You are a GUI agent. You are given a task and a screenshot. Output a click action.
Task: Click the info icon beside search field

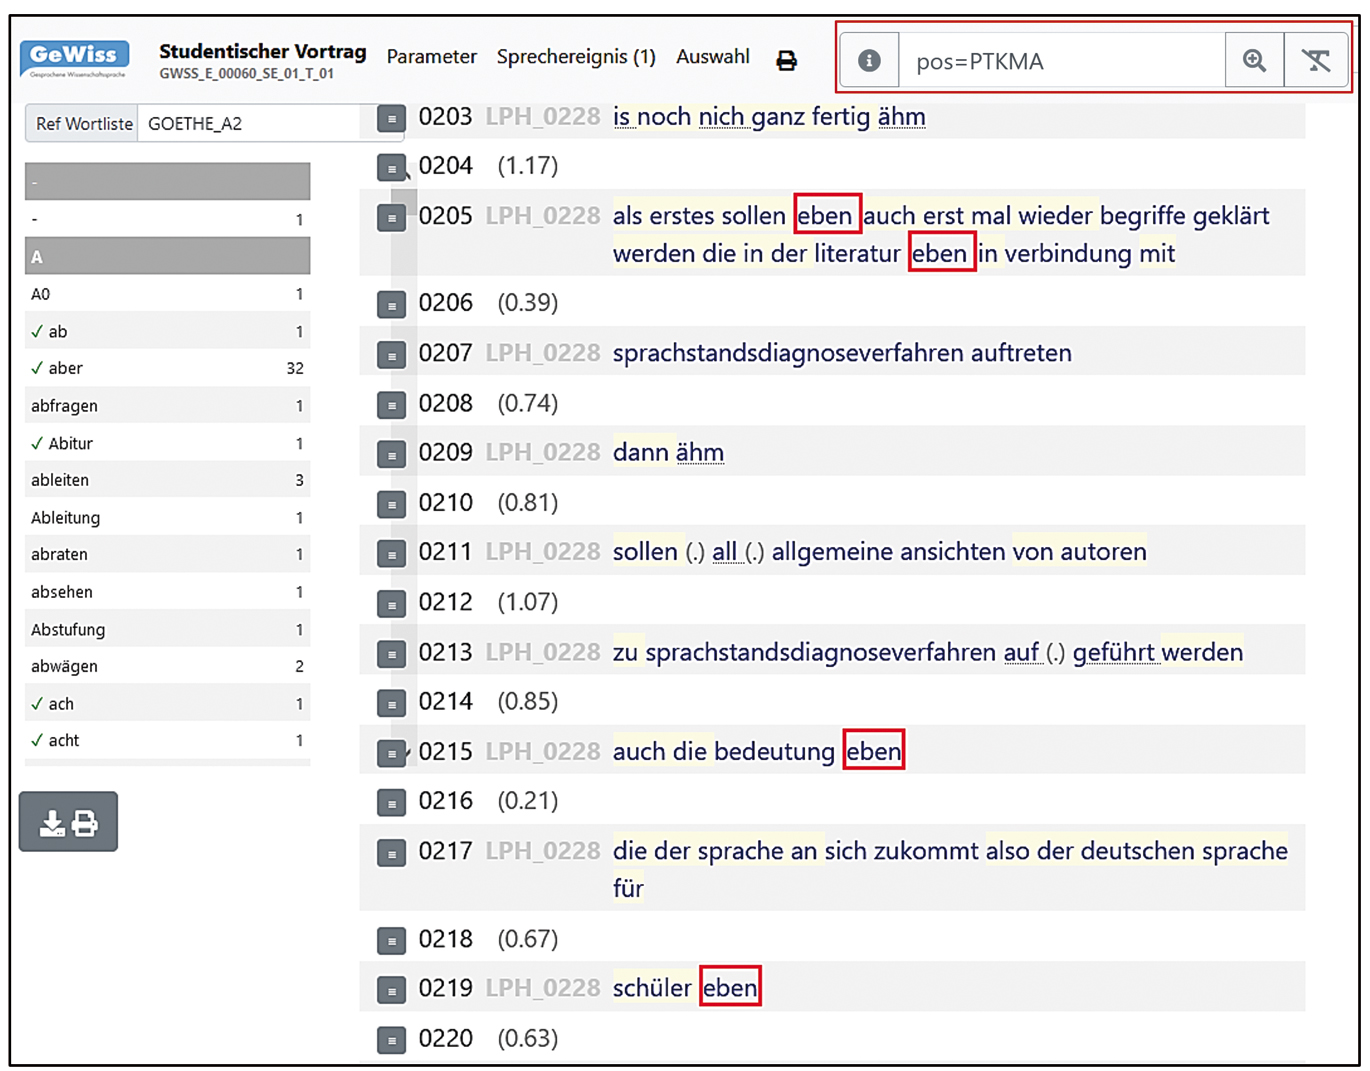tap(869, 61)
